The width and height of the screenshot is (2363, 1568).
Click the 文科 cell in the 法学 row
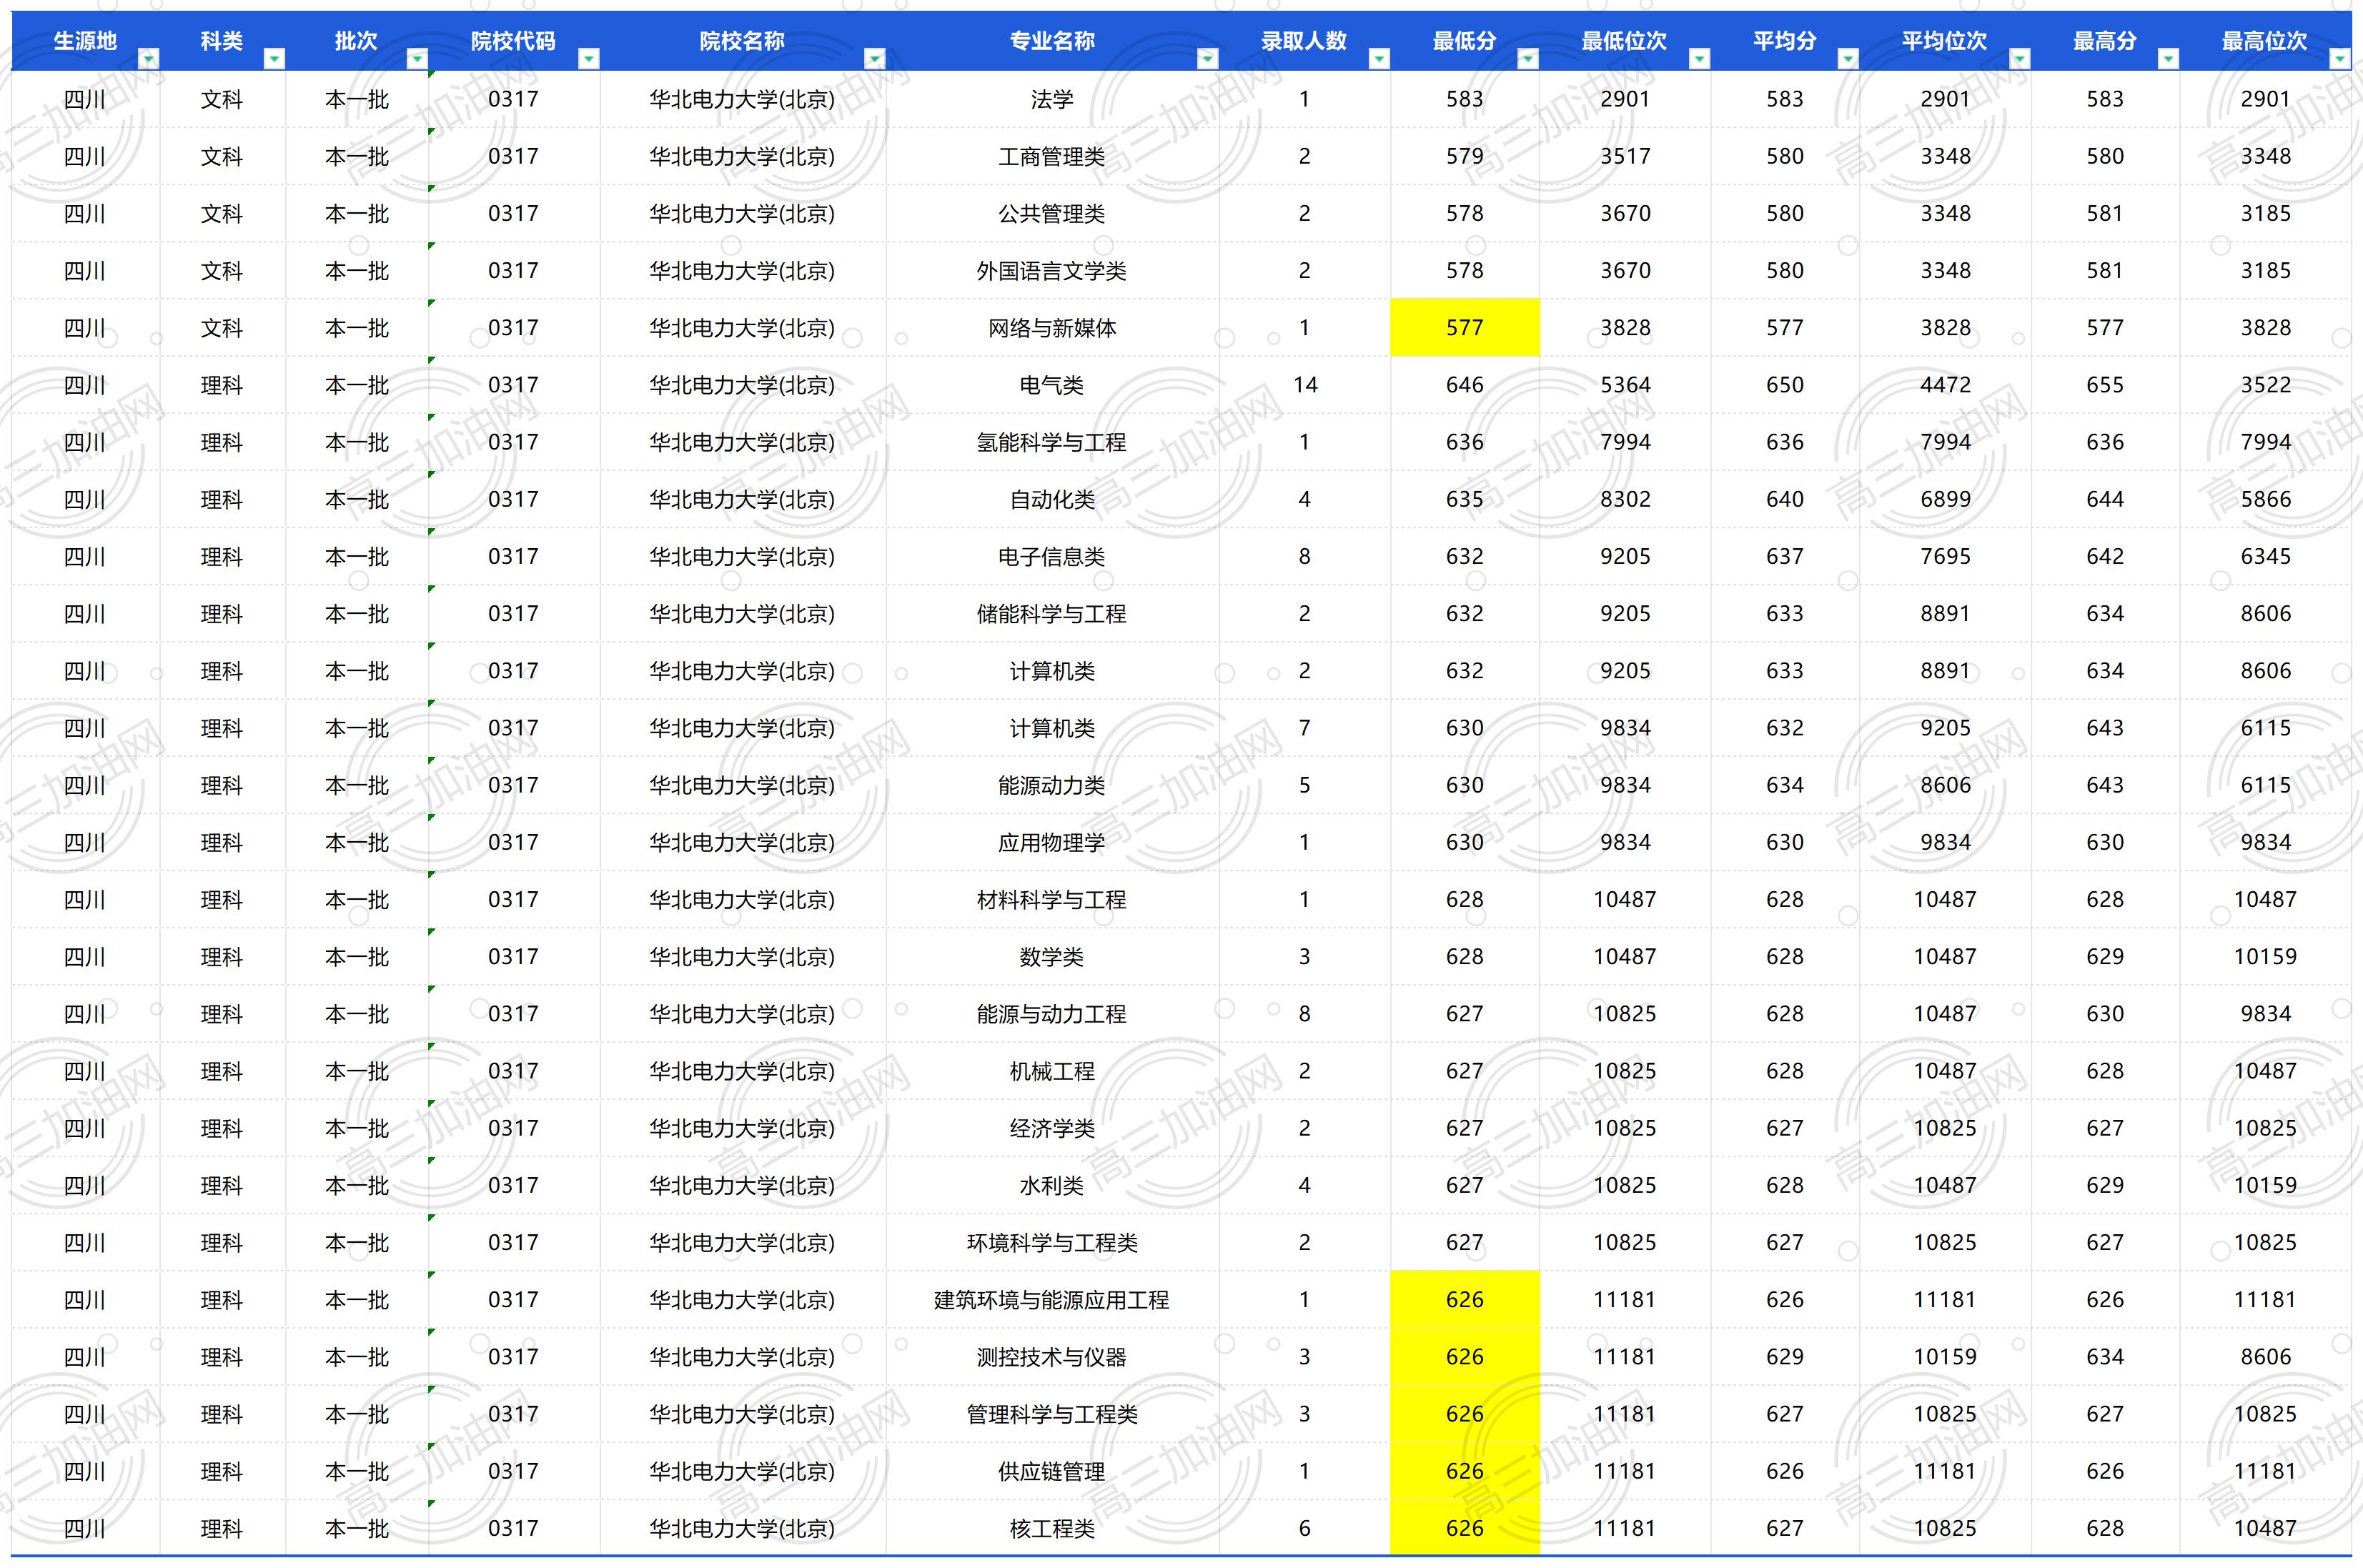[x=222, y=99]
